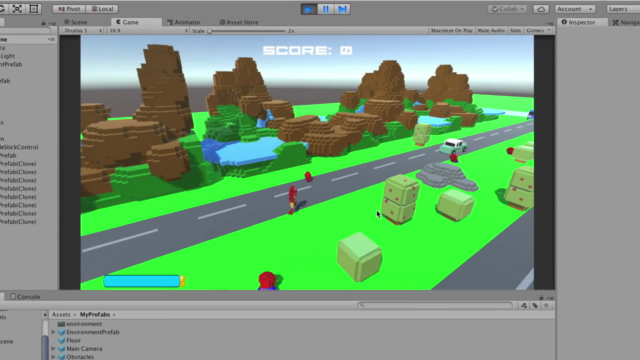Open the Project panel options menu
The image size is (640, 360).
[x=550, y=298]
